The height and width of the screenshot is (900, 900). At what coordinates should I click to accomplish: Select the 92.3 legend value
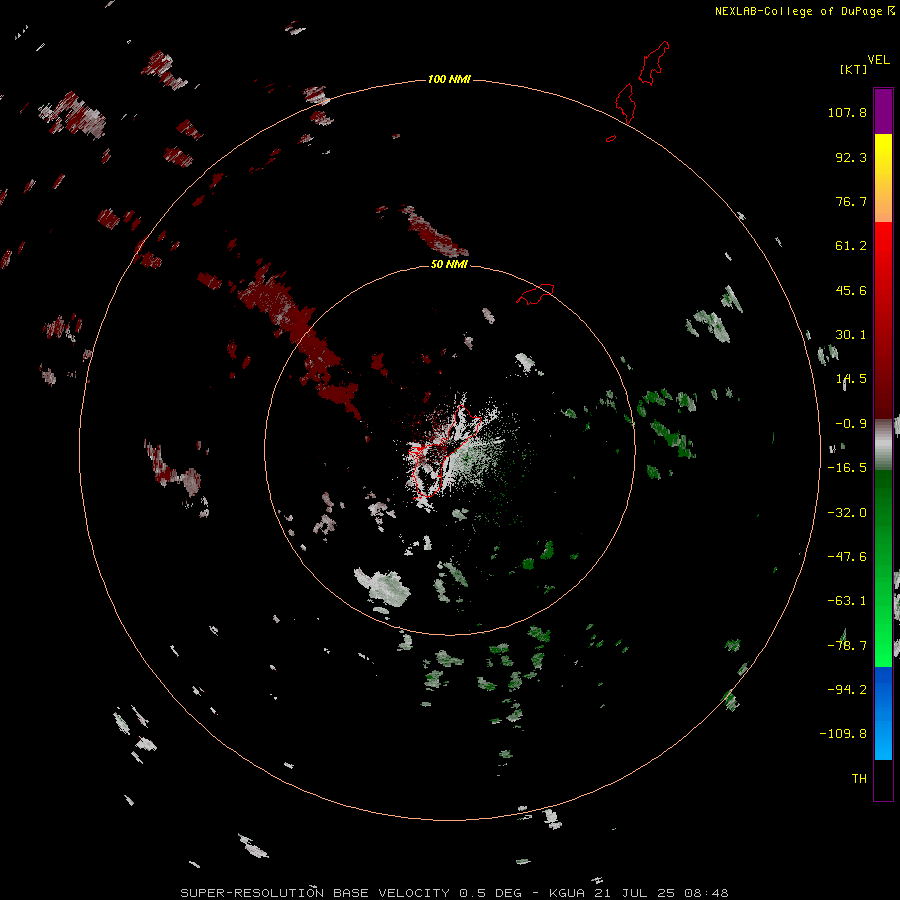(851, 157)
